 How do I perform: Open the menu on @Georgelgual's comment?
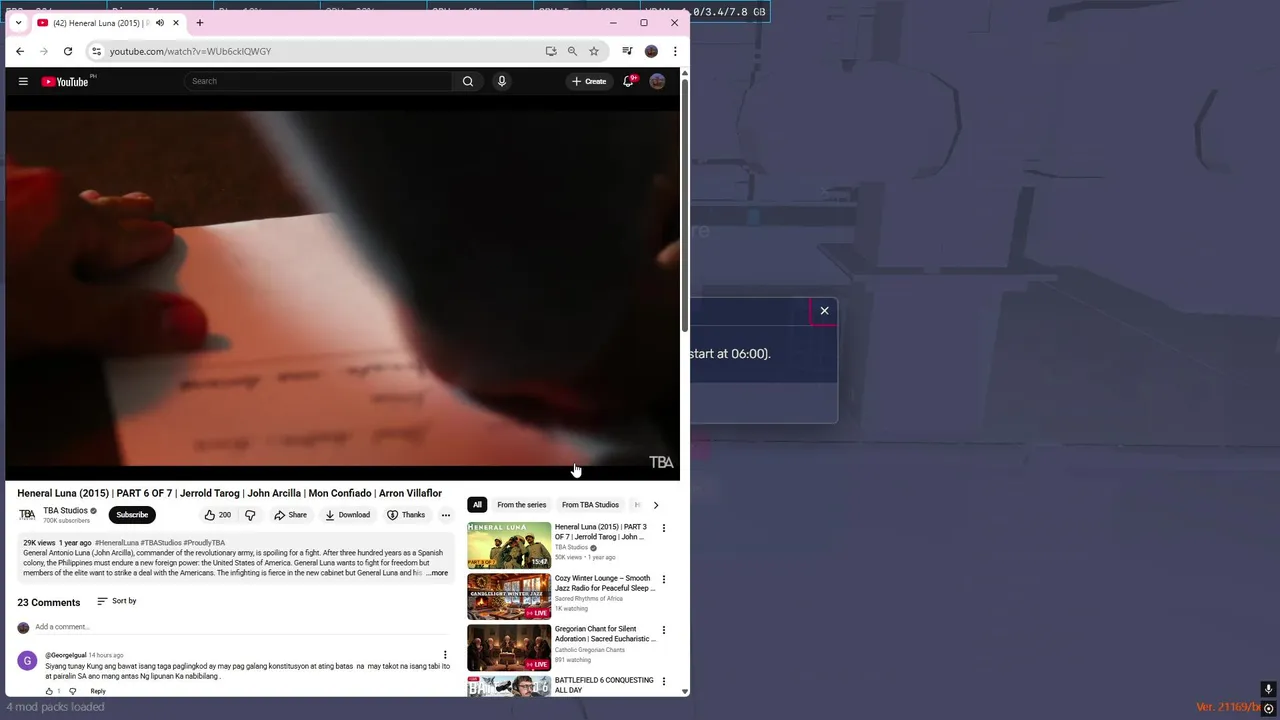click(445, 655)
